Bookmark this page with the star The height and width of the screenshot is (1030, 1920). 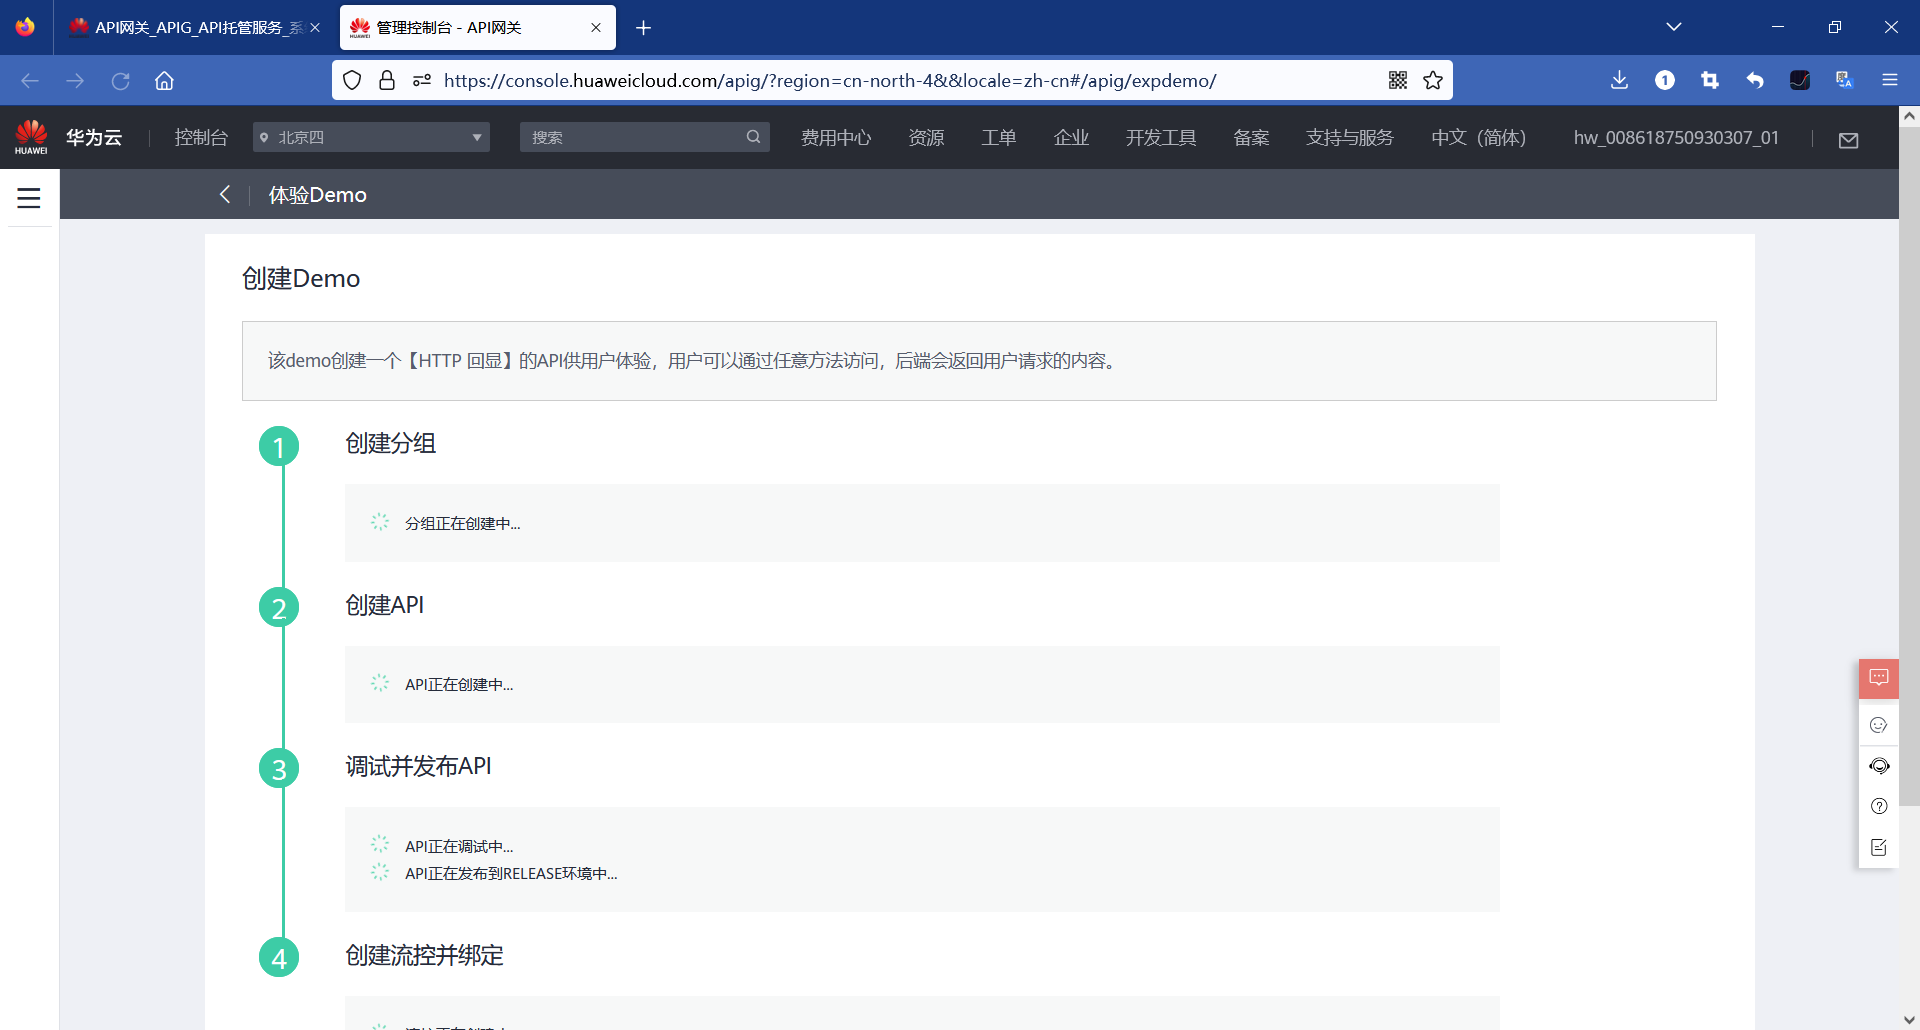coord(1433,81)
